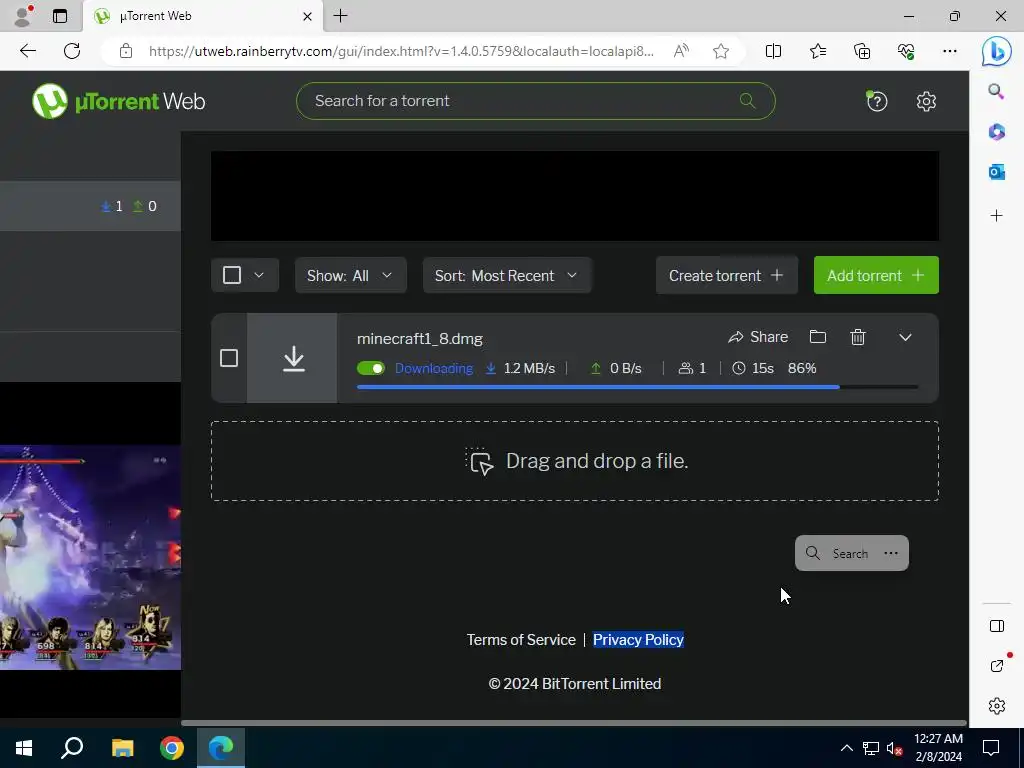The image size is (1024, 768).
Task: Click the minecraft1_8.dmg download progress bar
Action: (x=637, y=387)
